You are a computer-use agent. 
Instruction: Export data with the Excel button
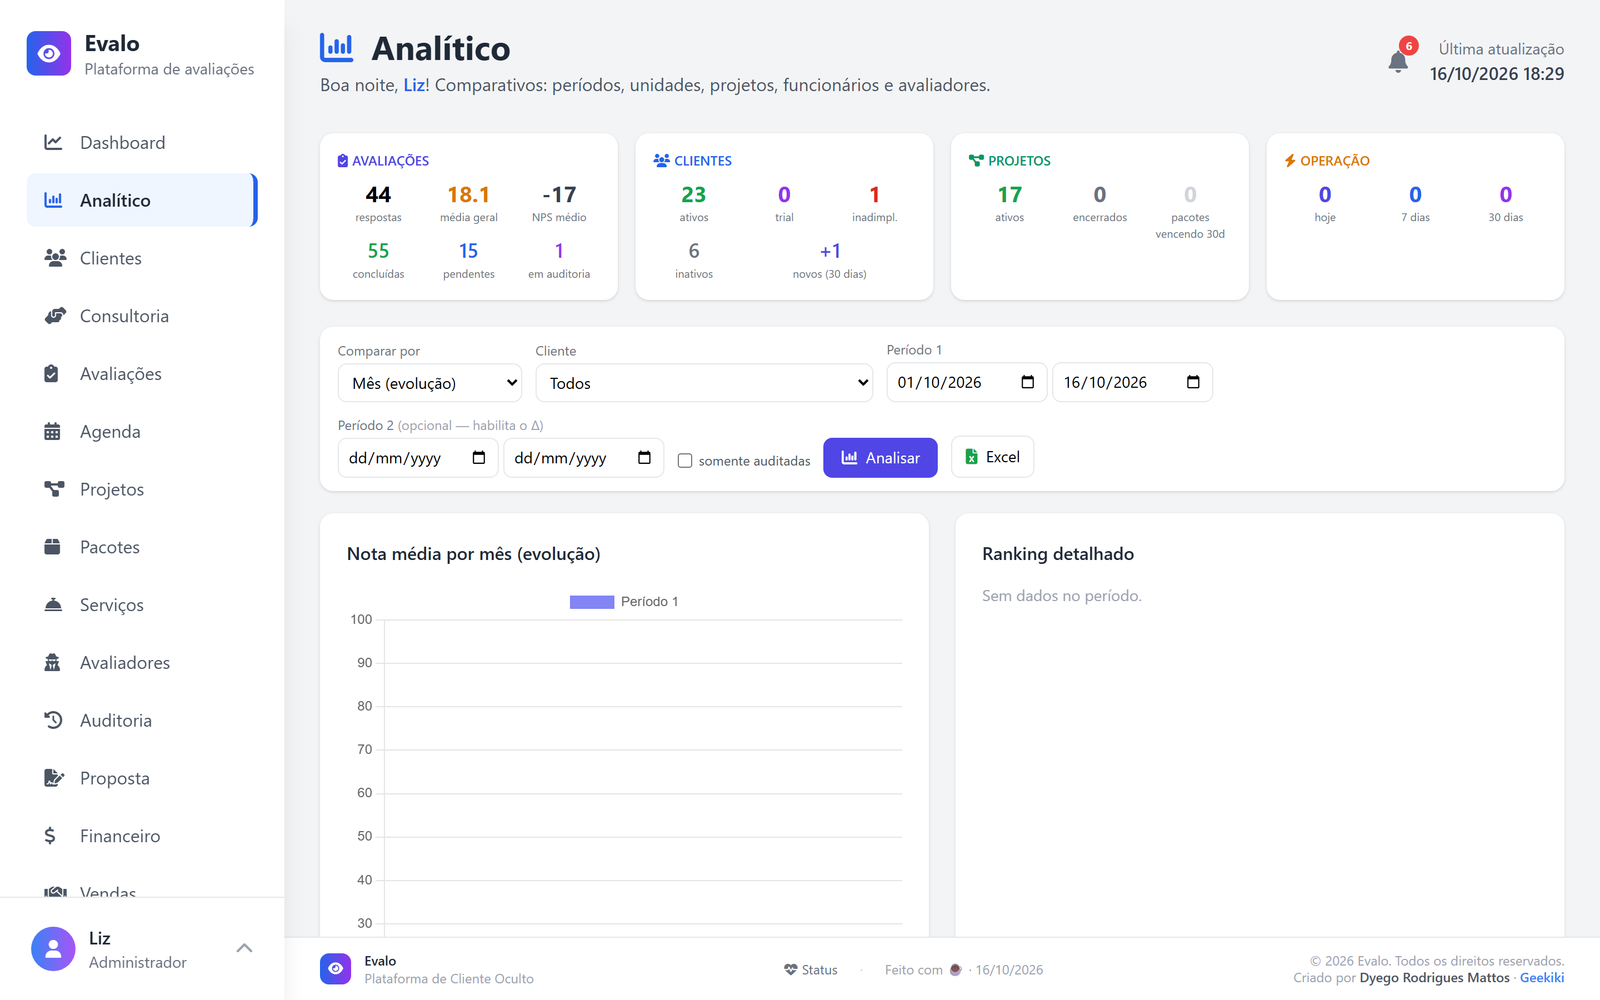click(992, 457)
